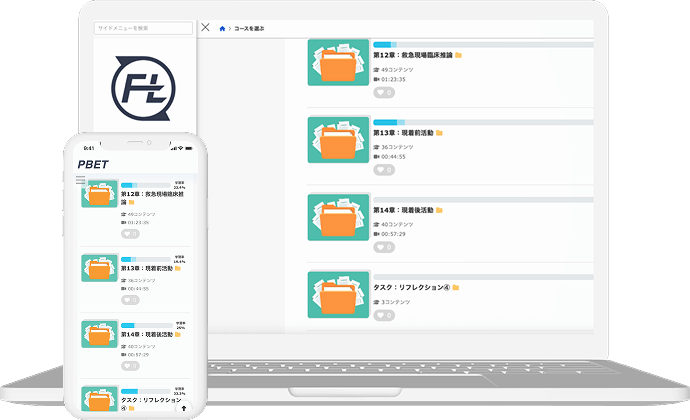690x420 pixels.
Task: Open the 第13章：現着前活動 title on laptop
Action: (403, 132)
